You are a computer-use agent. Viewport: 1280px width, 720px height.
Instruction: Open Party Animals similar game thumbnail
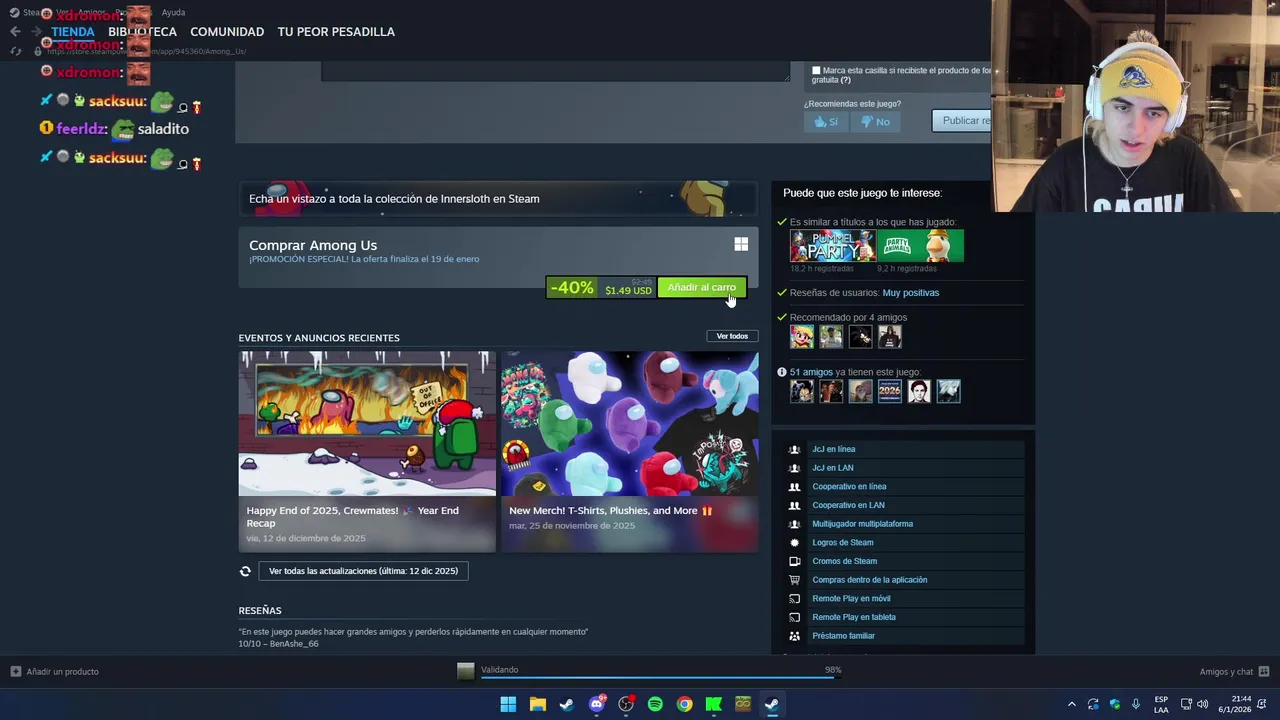coord(921,246)
